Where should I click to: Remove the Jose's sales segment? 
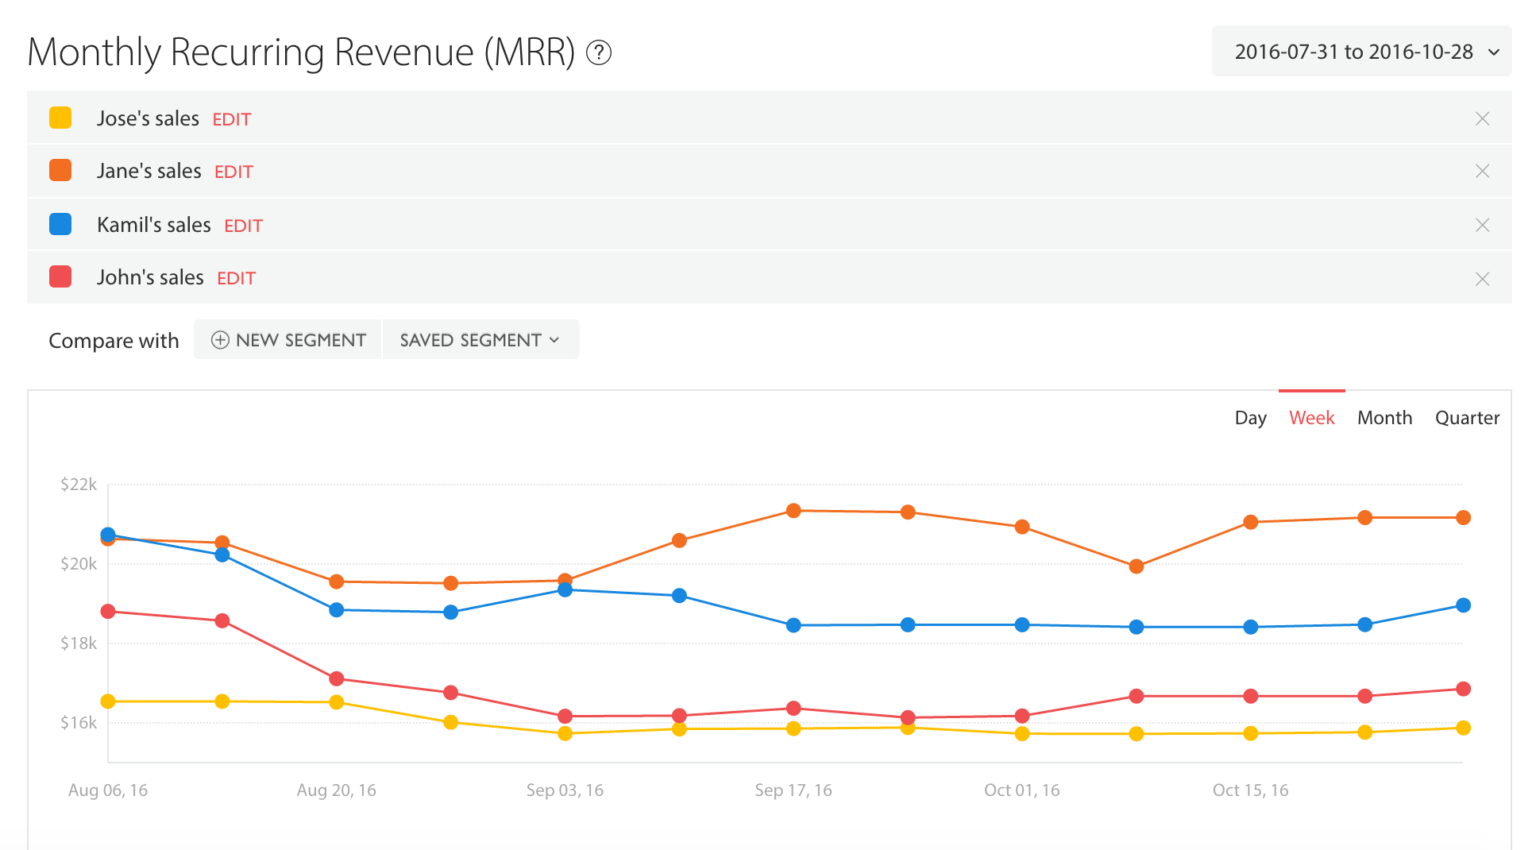(x=1482, y=117)
